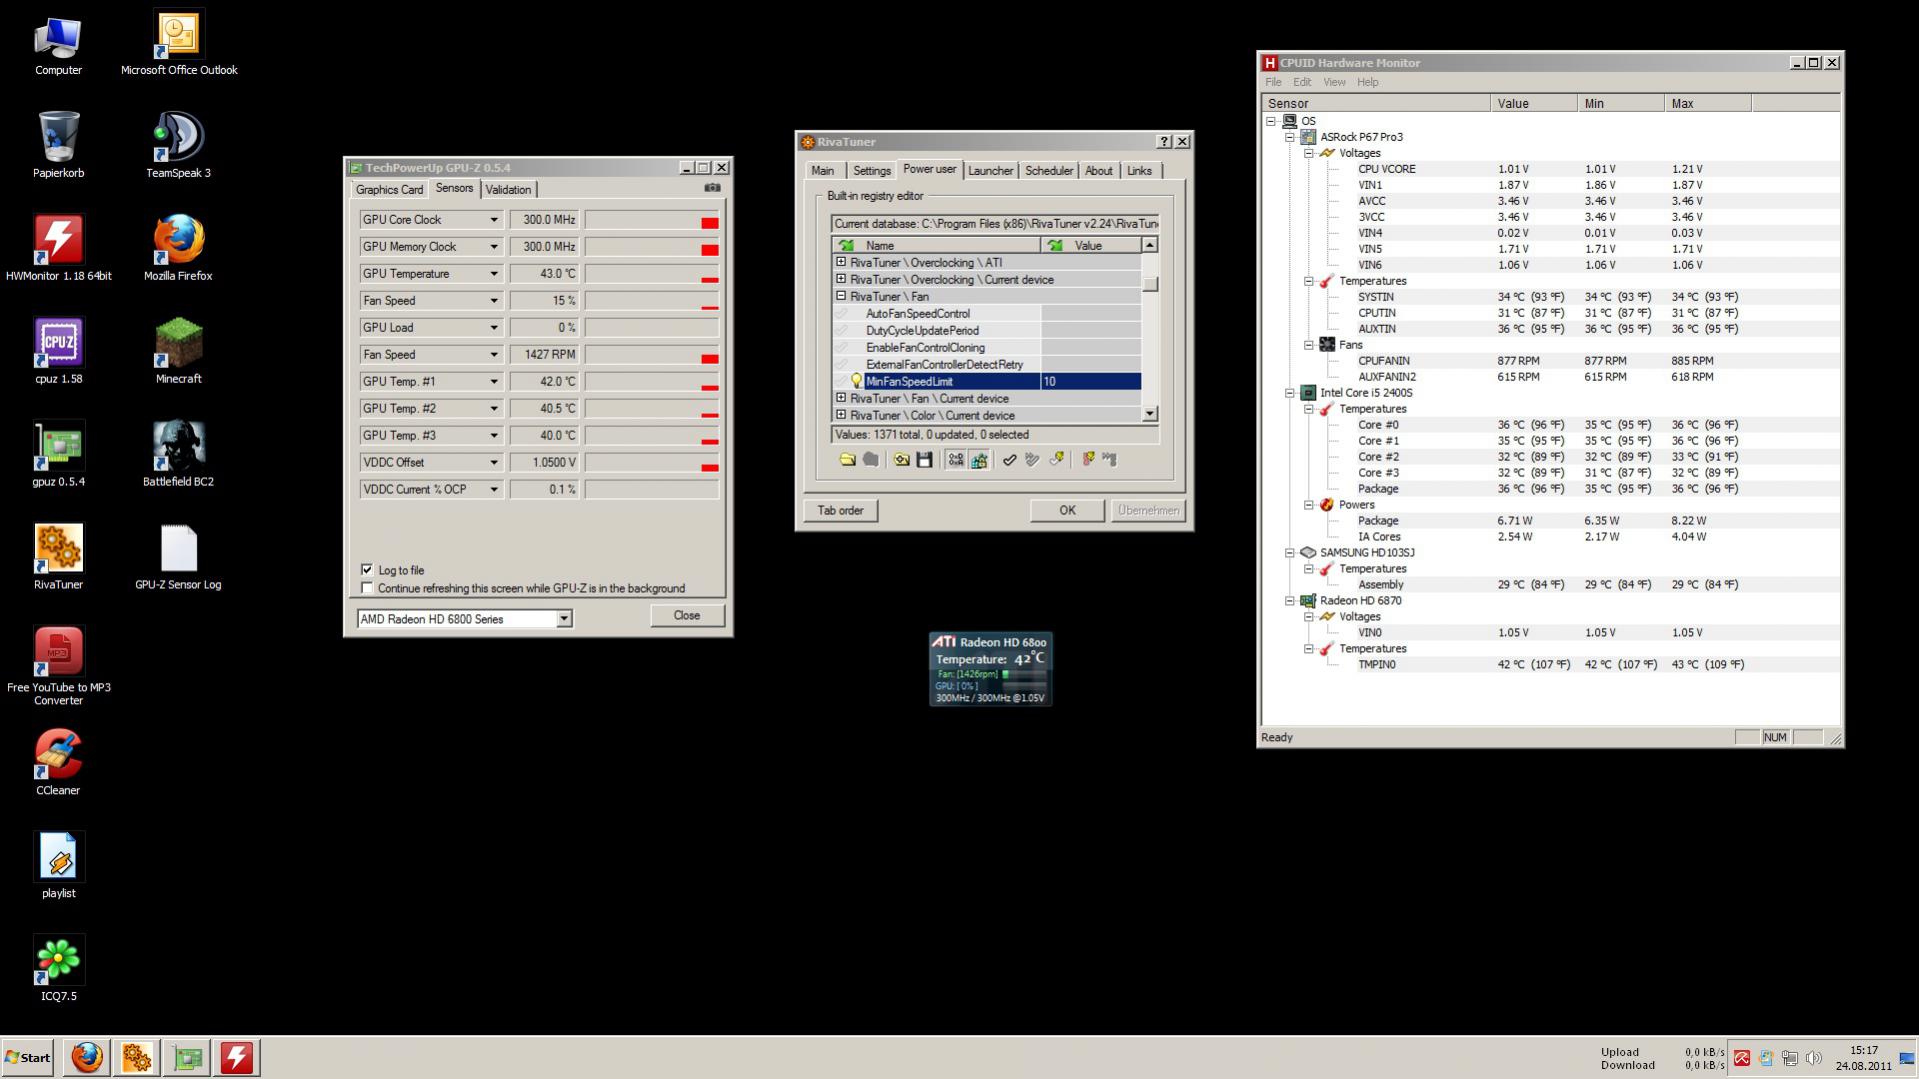Open the VDDC Current % OCP dropdown
The height and width of the screenshot is (1079, 1919).
pos(493,490)
